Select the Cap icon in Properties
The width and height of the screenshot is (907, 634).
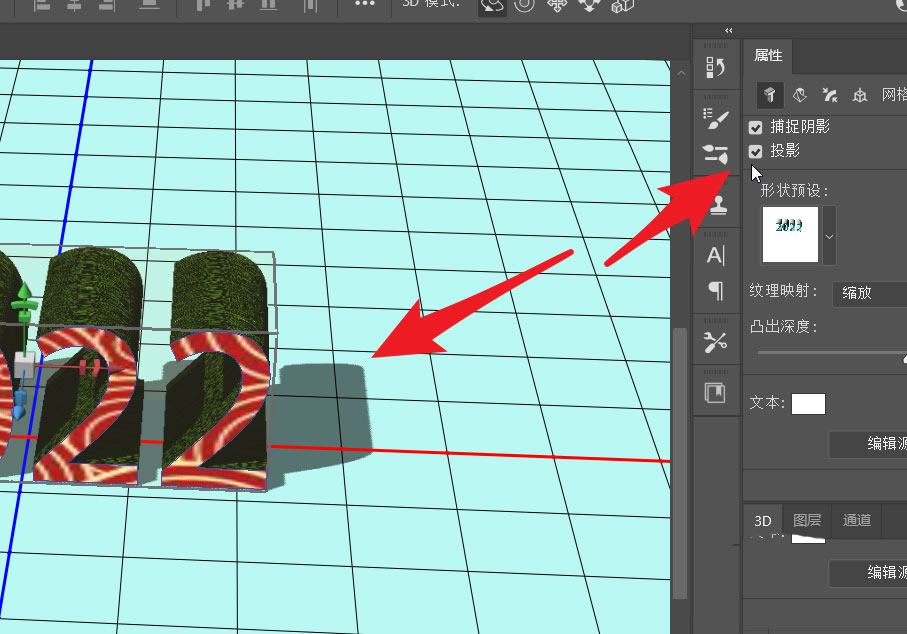pos(829,95)
